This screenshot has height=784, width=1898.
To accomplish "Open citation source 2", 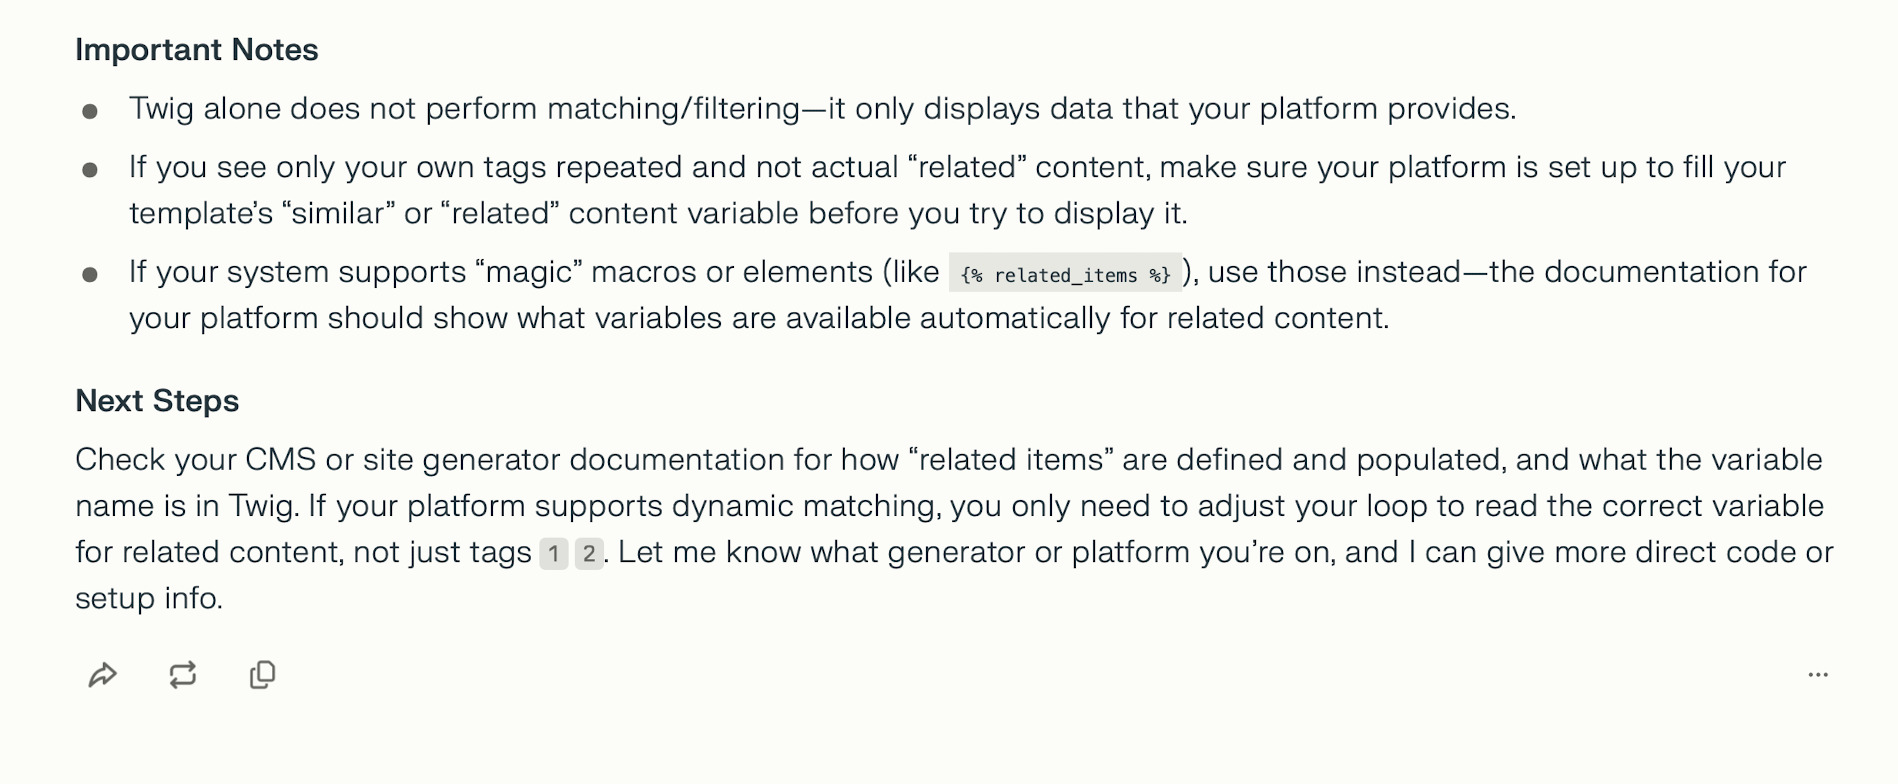I will 589,553.
